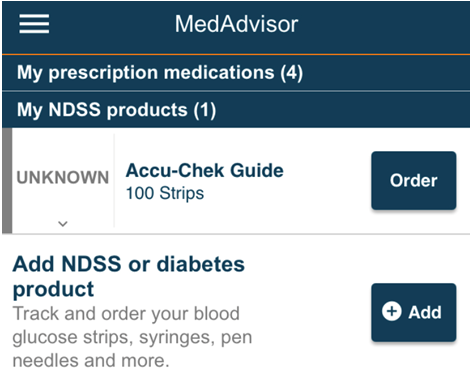The width and height of the screenshot is (470, 384).
Task: Click the orange divider under header
Action: 236,54
